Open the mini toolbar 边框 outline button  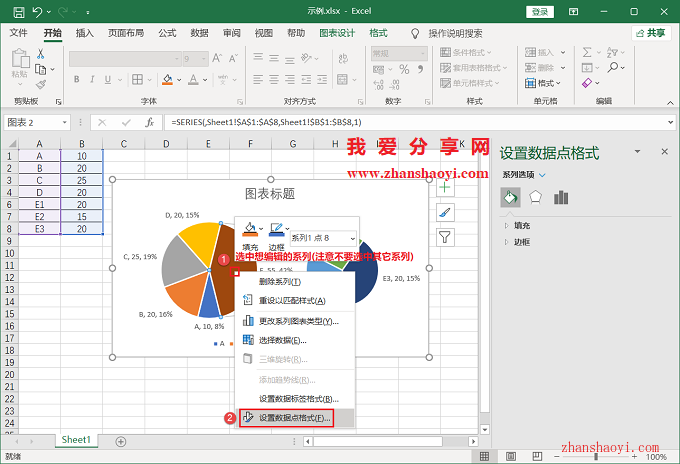(x=277, y=236)
